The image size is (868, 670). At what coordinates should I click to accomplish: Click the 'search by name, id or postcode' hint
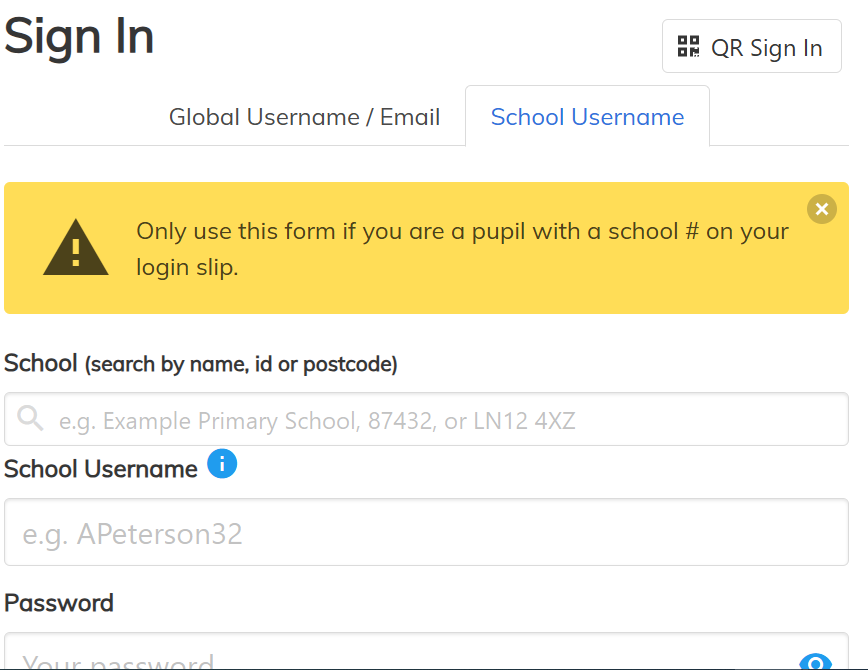(241, 365)
